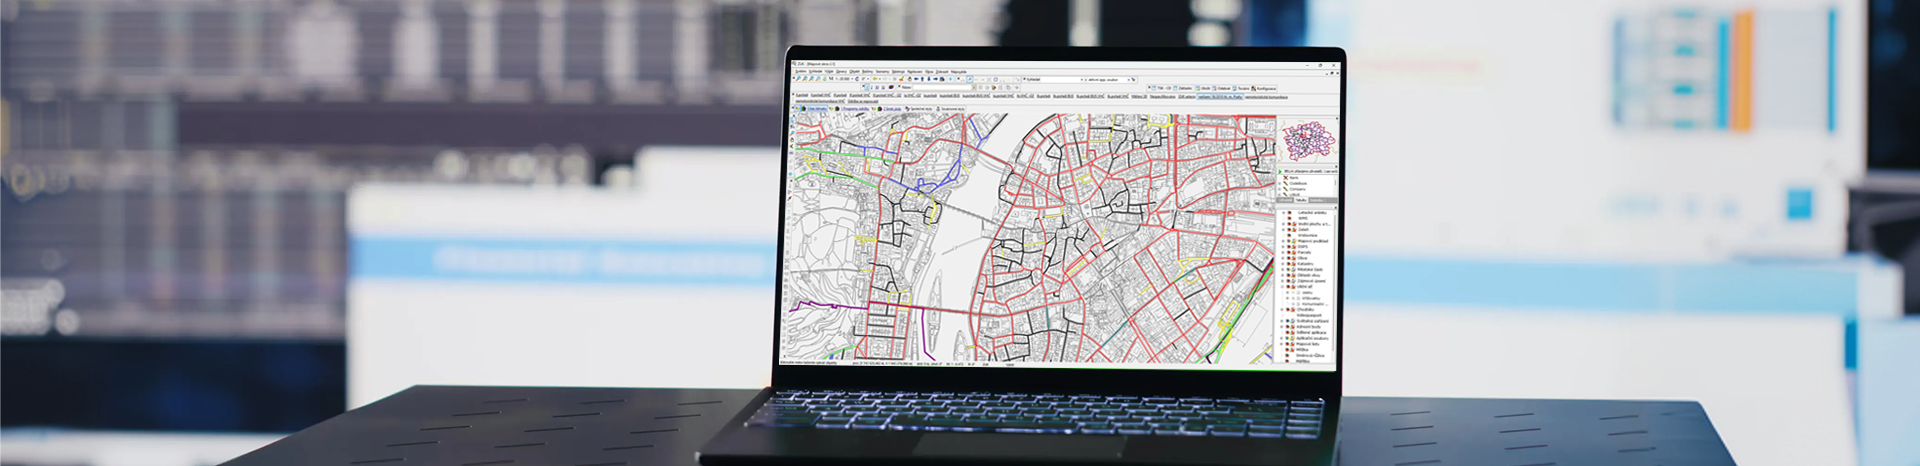This screenshot has height=466, width=1920.
Task: Open the Vyhledat combo box
Action: (x=1055, y=79)
